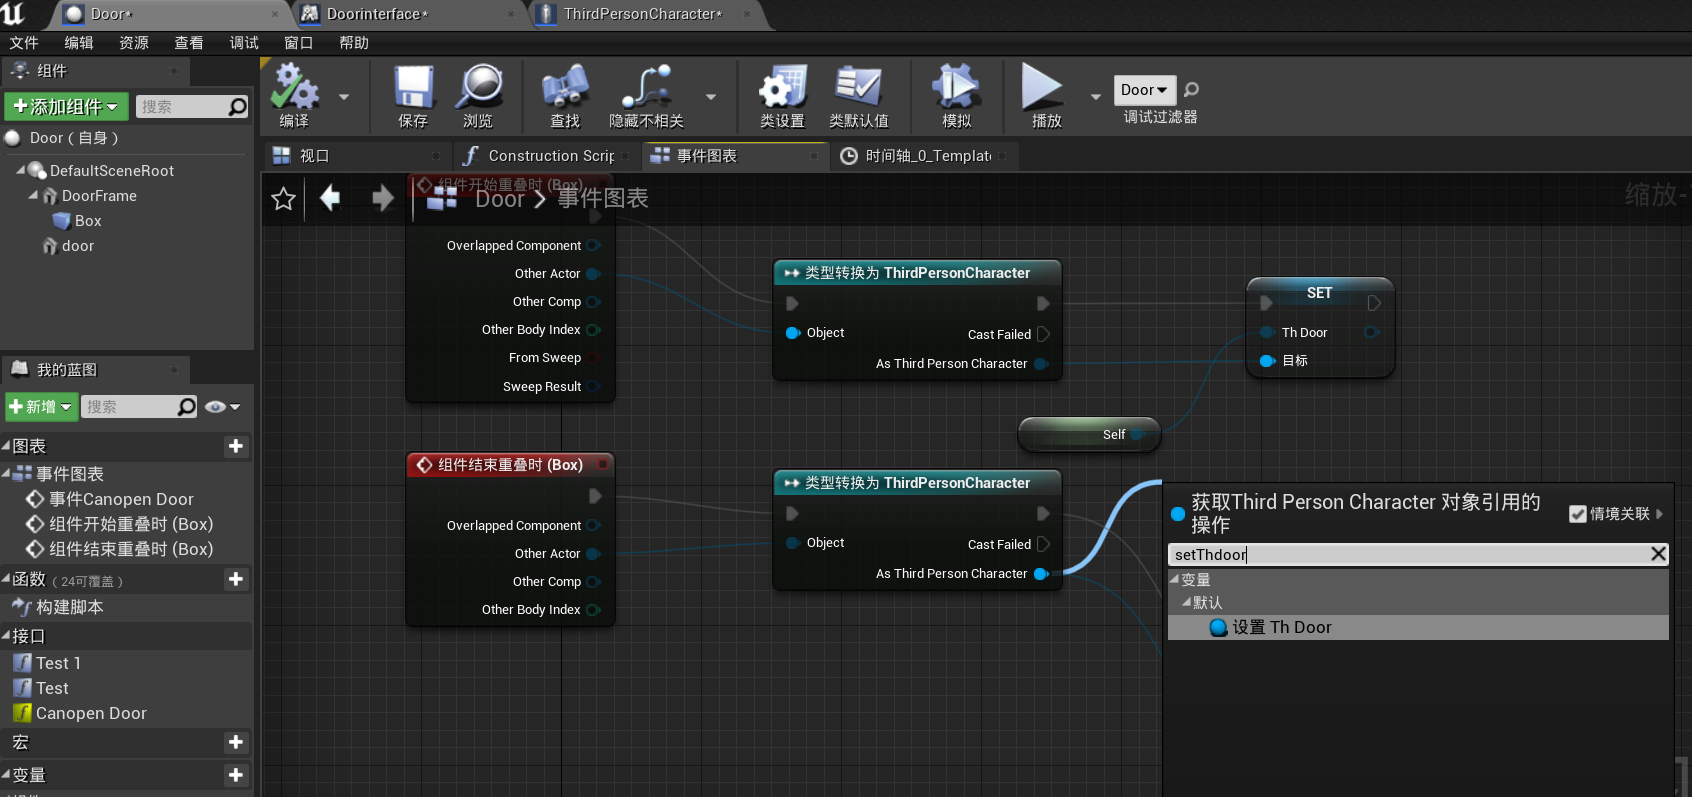Toggle 隐藏不相关 (Hide Unrelated) icon
1692x797 pixels.
click(646, 88)
